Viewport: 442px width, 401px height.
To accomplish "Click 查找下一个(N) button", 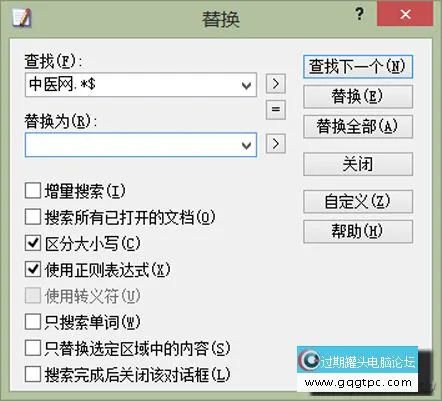I will coord(358,67).
